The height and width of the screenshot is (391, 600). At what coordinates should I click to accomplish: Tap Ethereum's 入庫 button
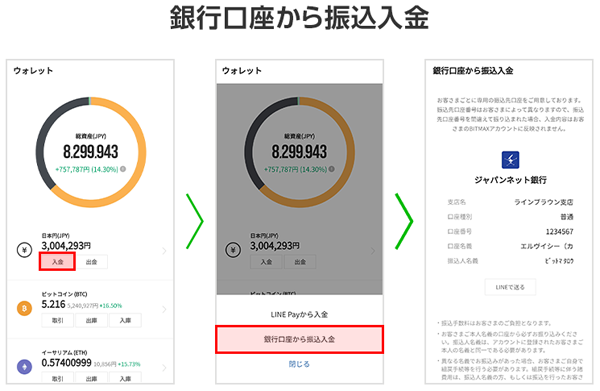click(125, 378)
